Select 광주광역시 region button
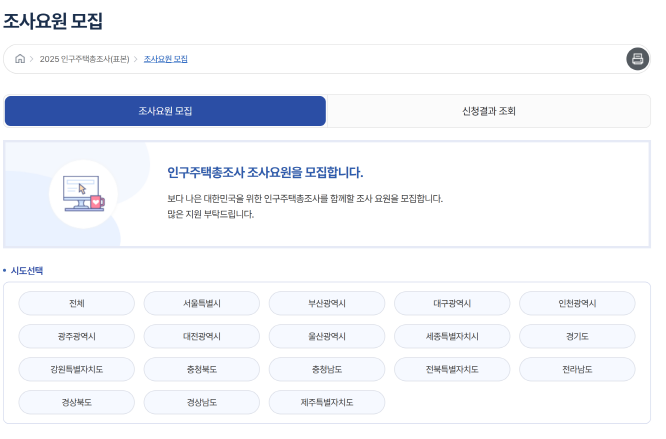This screenshot has width=666, height=439. tap(77, 336)
